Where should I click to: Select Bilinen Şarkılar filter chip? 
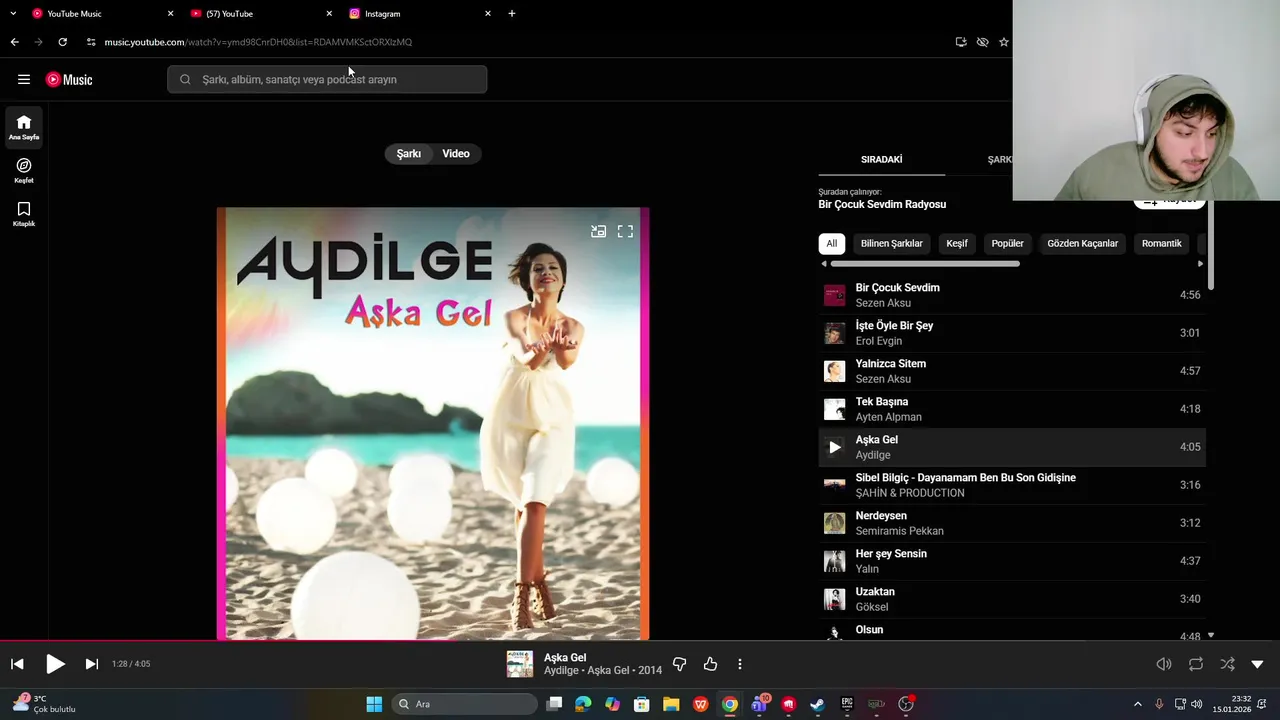pos(892,243)
